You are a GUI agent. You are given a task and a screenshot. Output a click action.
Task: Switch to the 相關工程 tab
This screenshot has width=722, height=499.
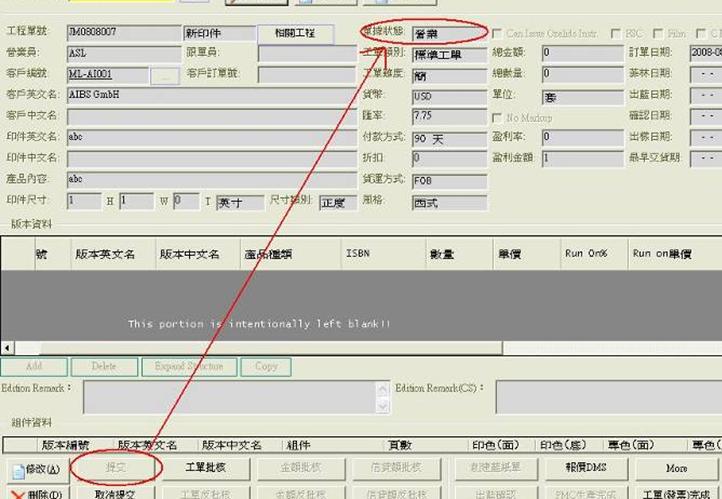click(x=295, y=33)
